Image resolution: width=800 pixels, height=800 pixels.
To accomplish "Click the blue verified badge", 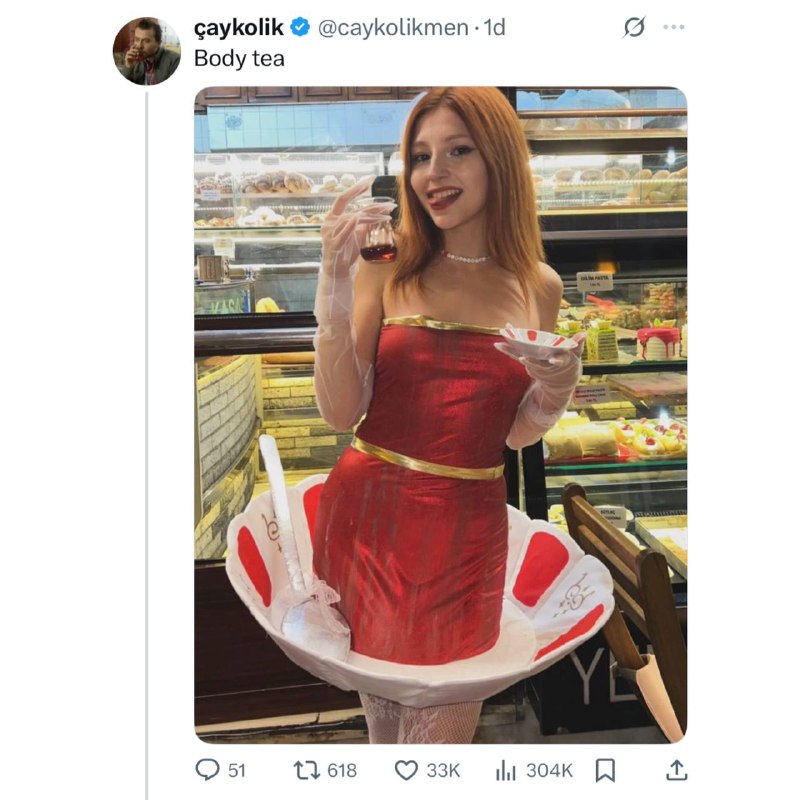I will pos(300,27).
